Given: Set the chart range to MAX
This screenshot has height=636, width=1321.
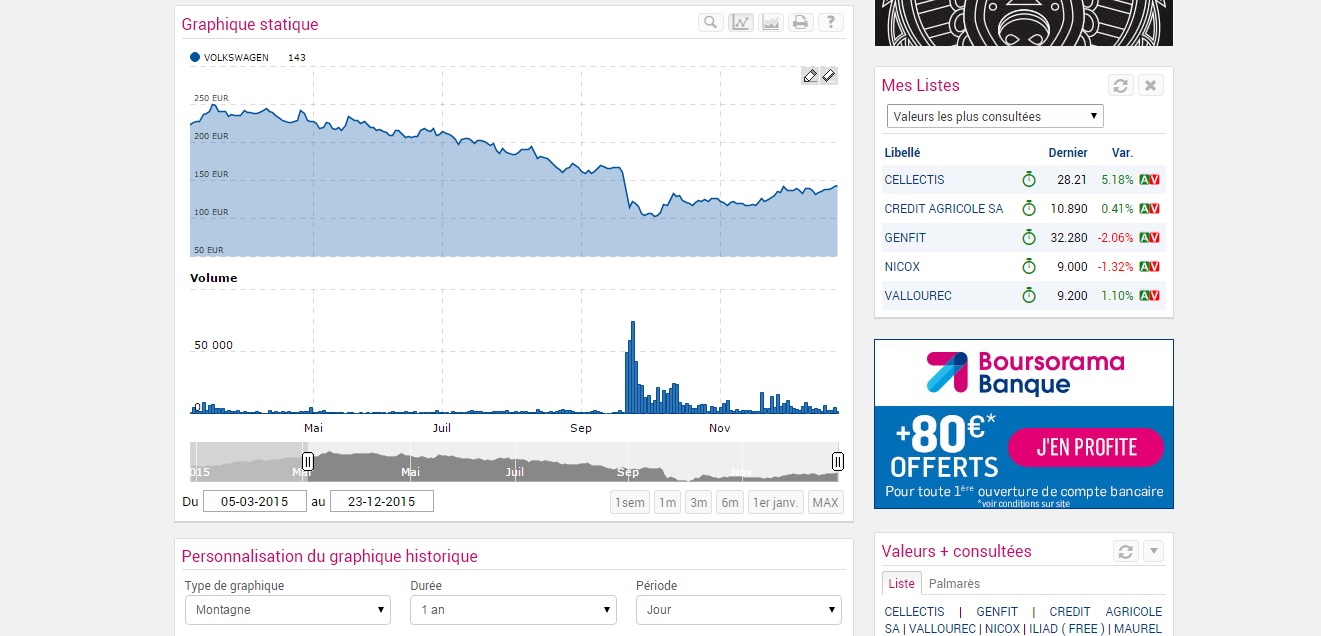Looking at the screenshot, I should pos(826,502).
